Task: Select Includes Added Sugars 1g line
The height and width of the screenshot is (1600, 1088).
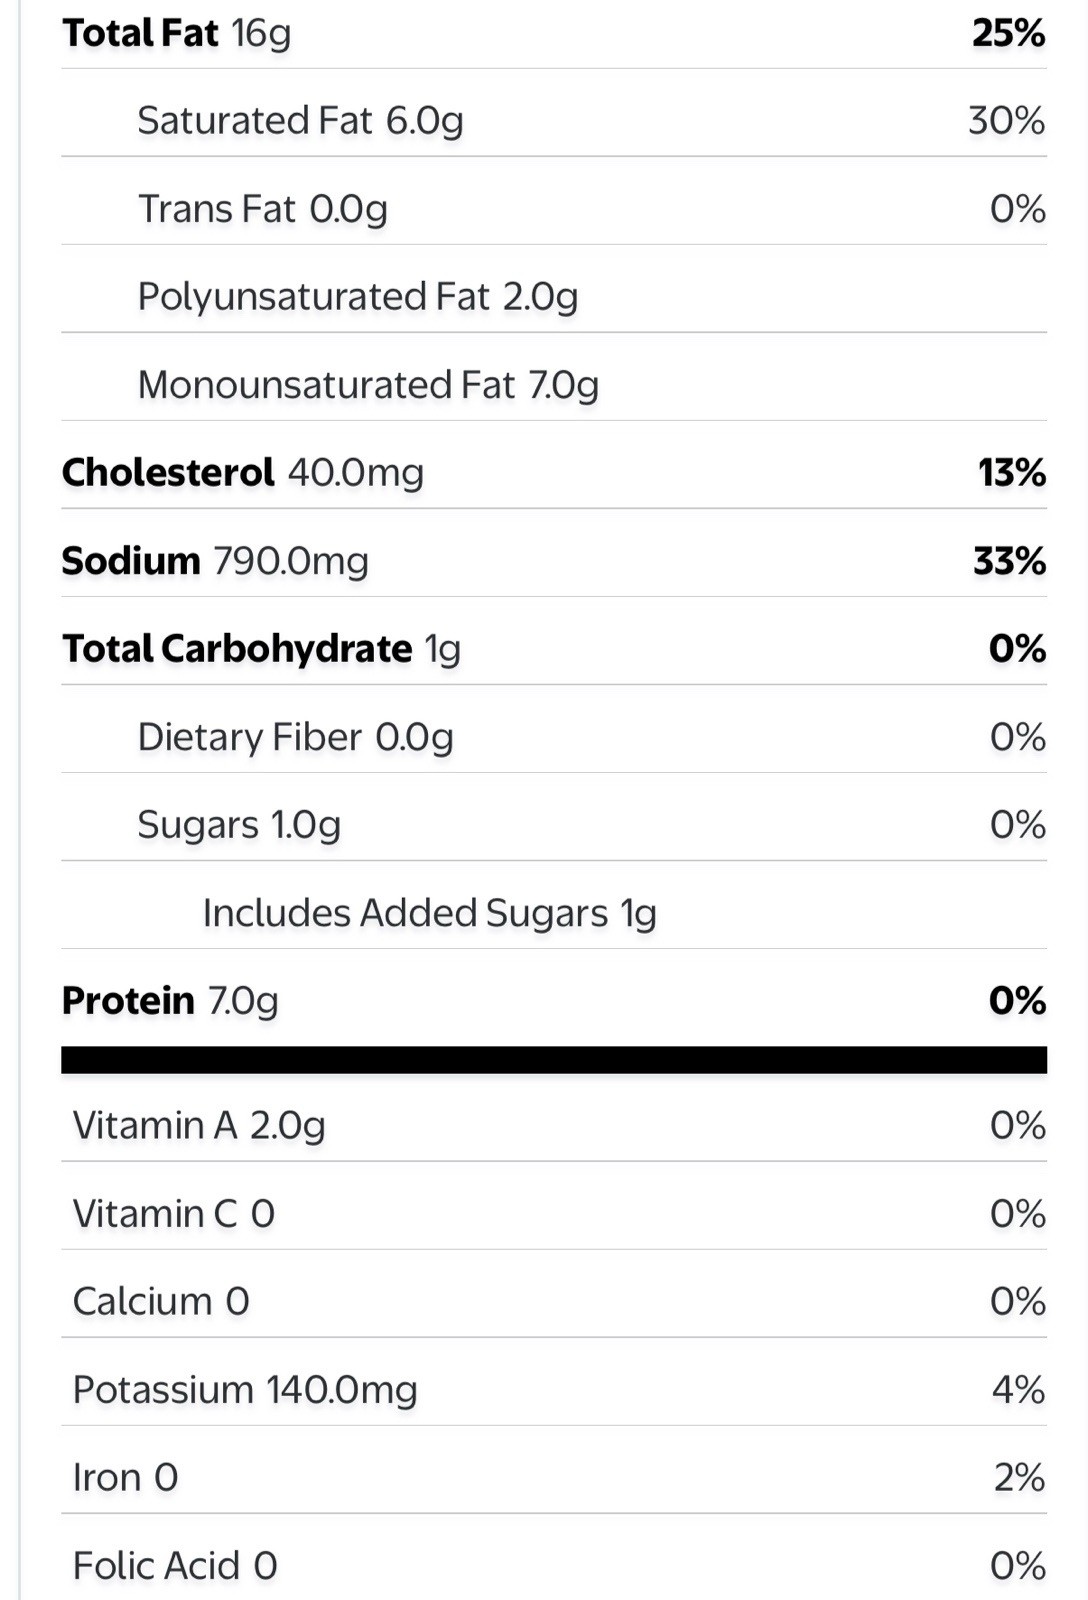Action: tap(554, 912)
